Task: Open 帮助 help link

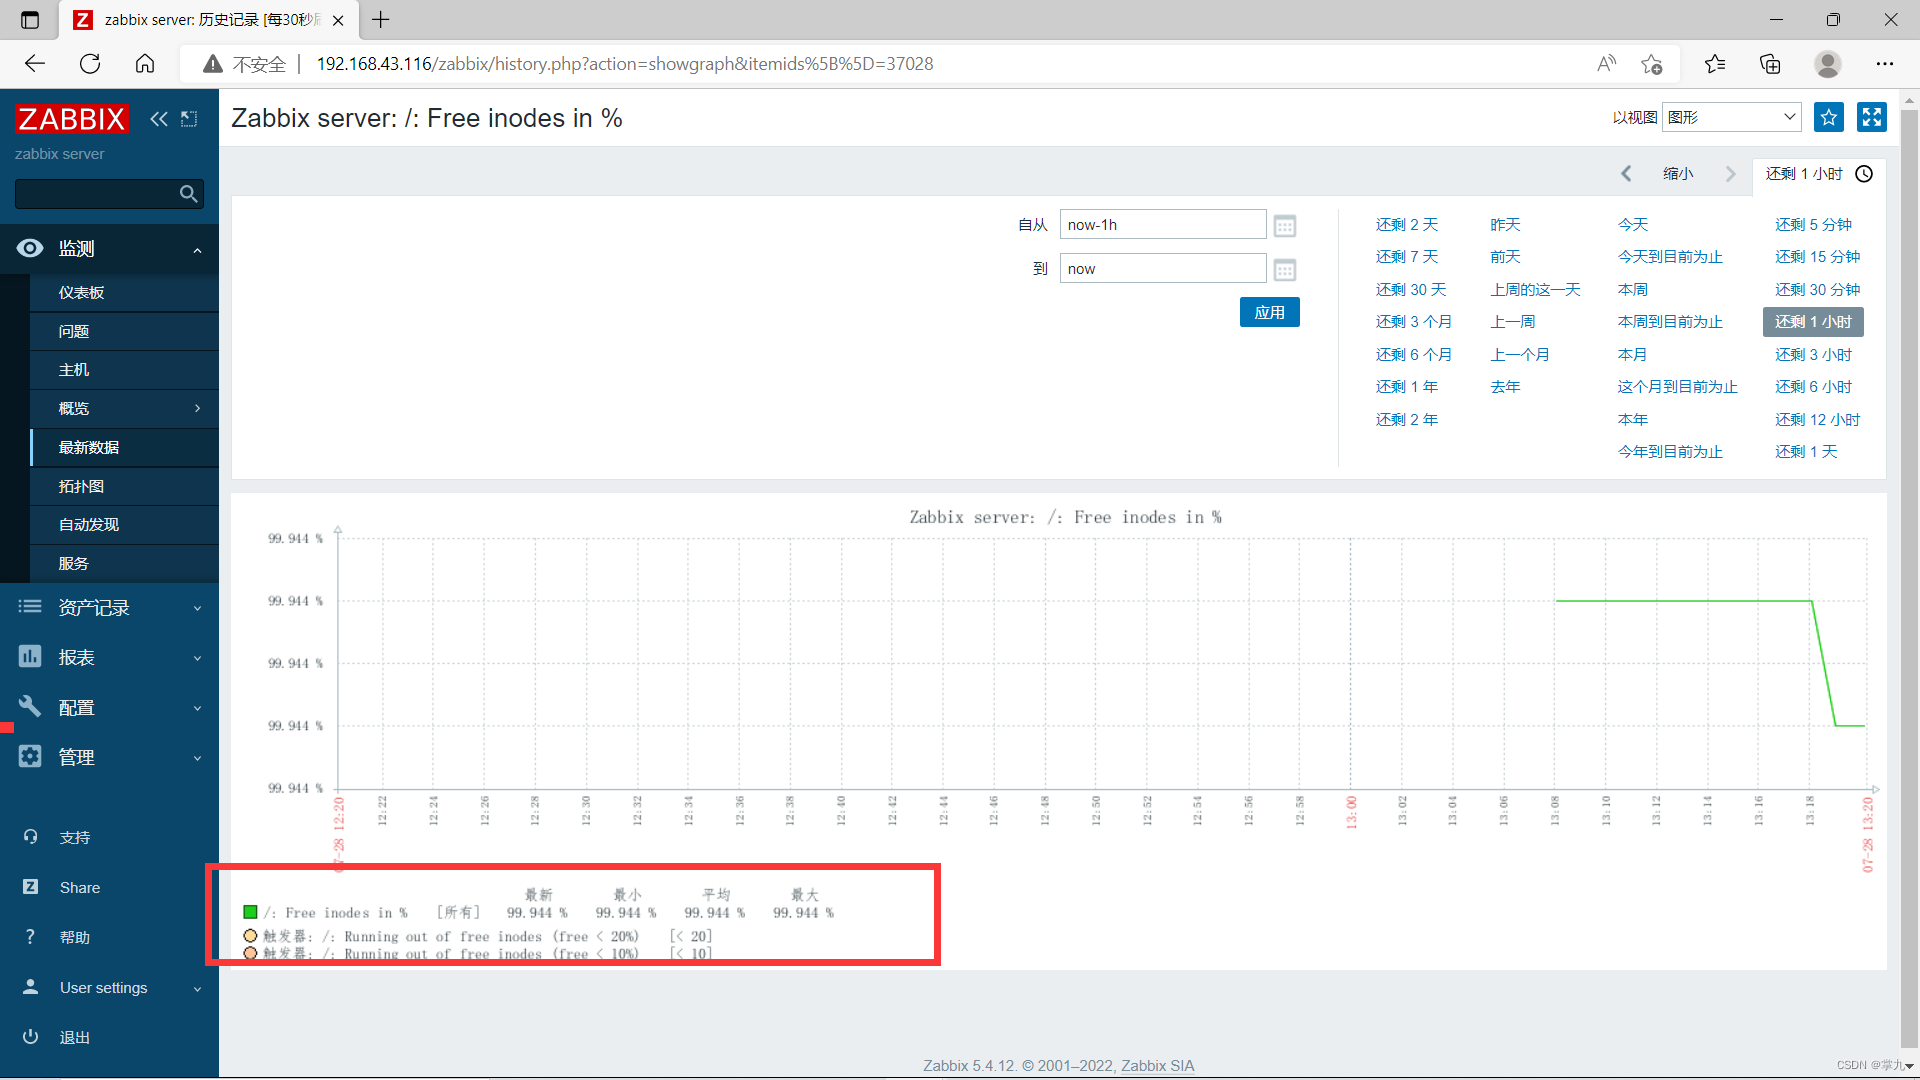Action: tap(74, 938)
